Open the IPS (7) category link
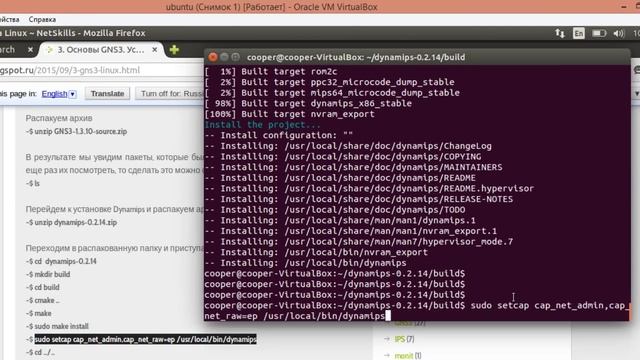Screen dimensions: 640x360 click(404, 339)
